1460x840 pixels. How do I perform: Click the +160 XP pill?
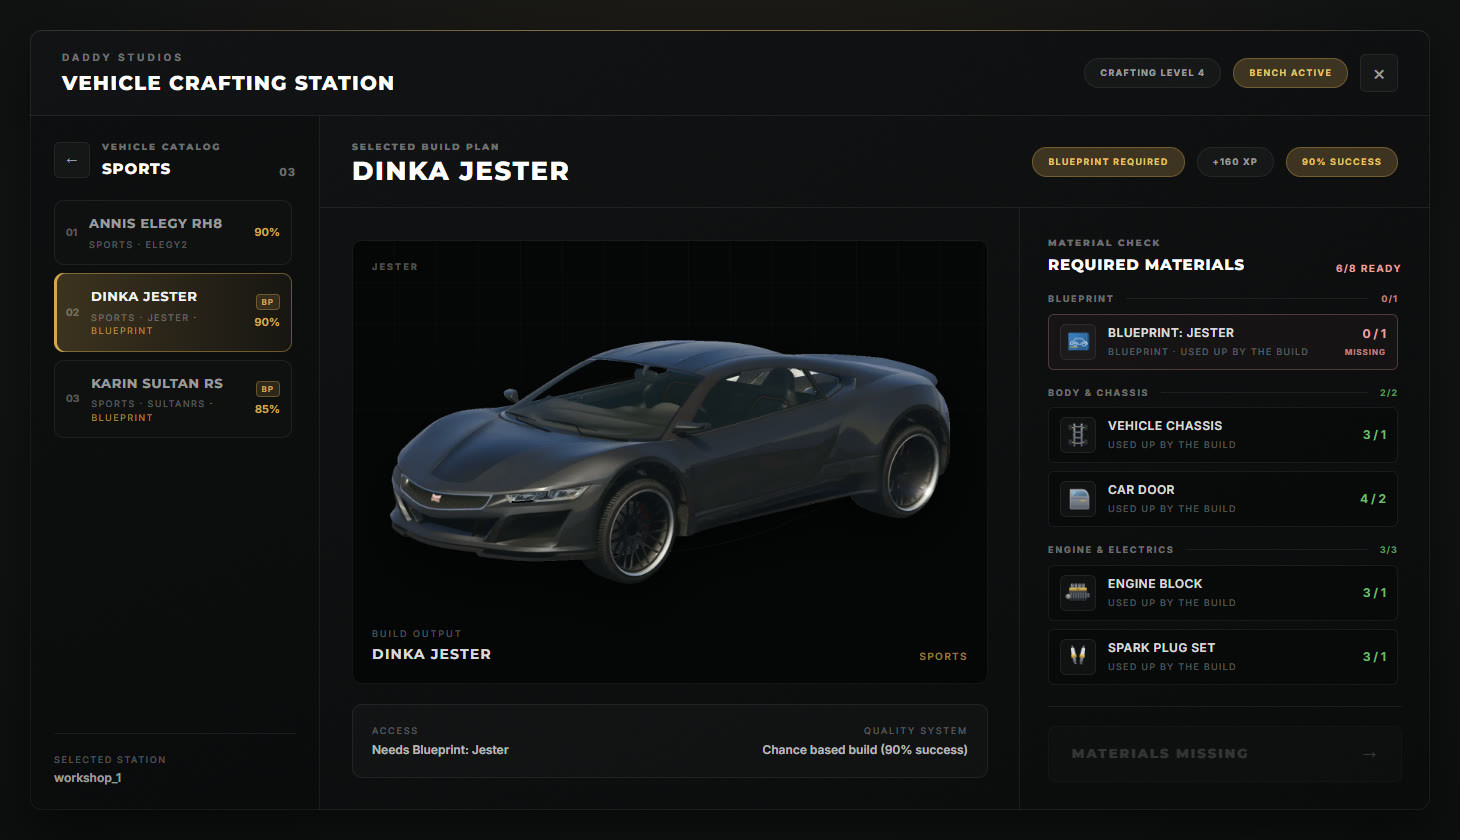point(1235,162)
